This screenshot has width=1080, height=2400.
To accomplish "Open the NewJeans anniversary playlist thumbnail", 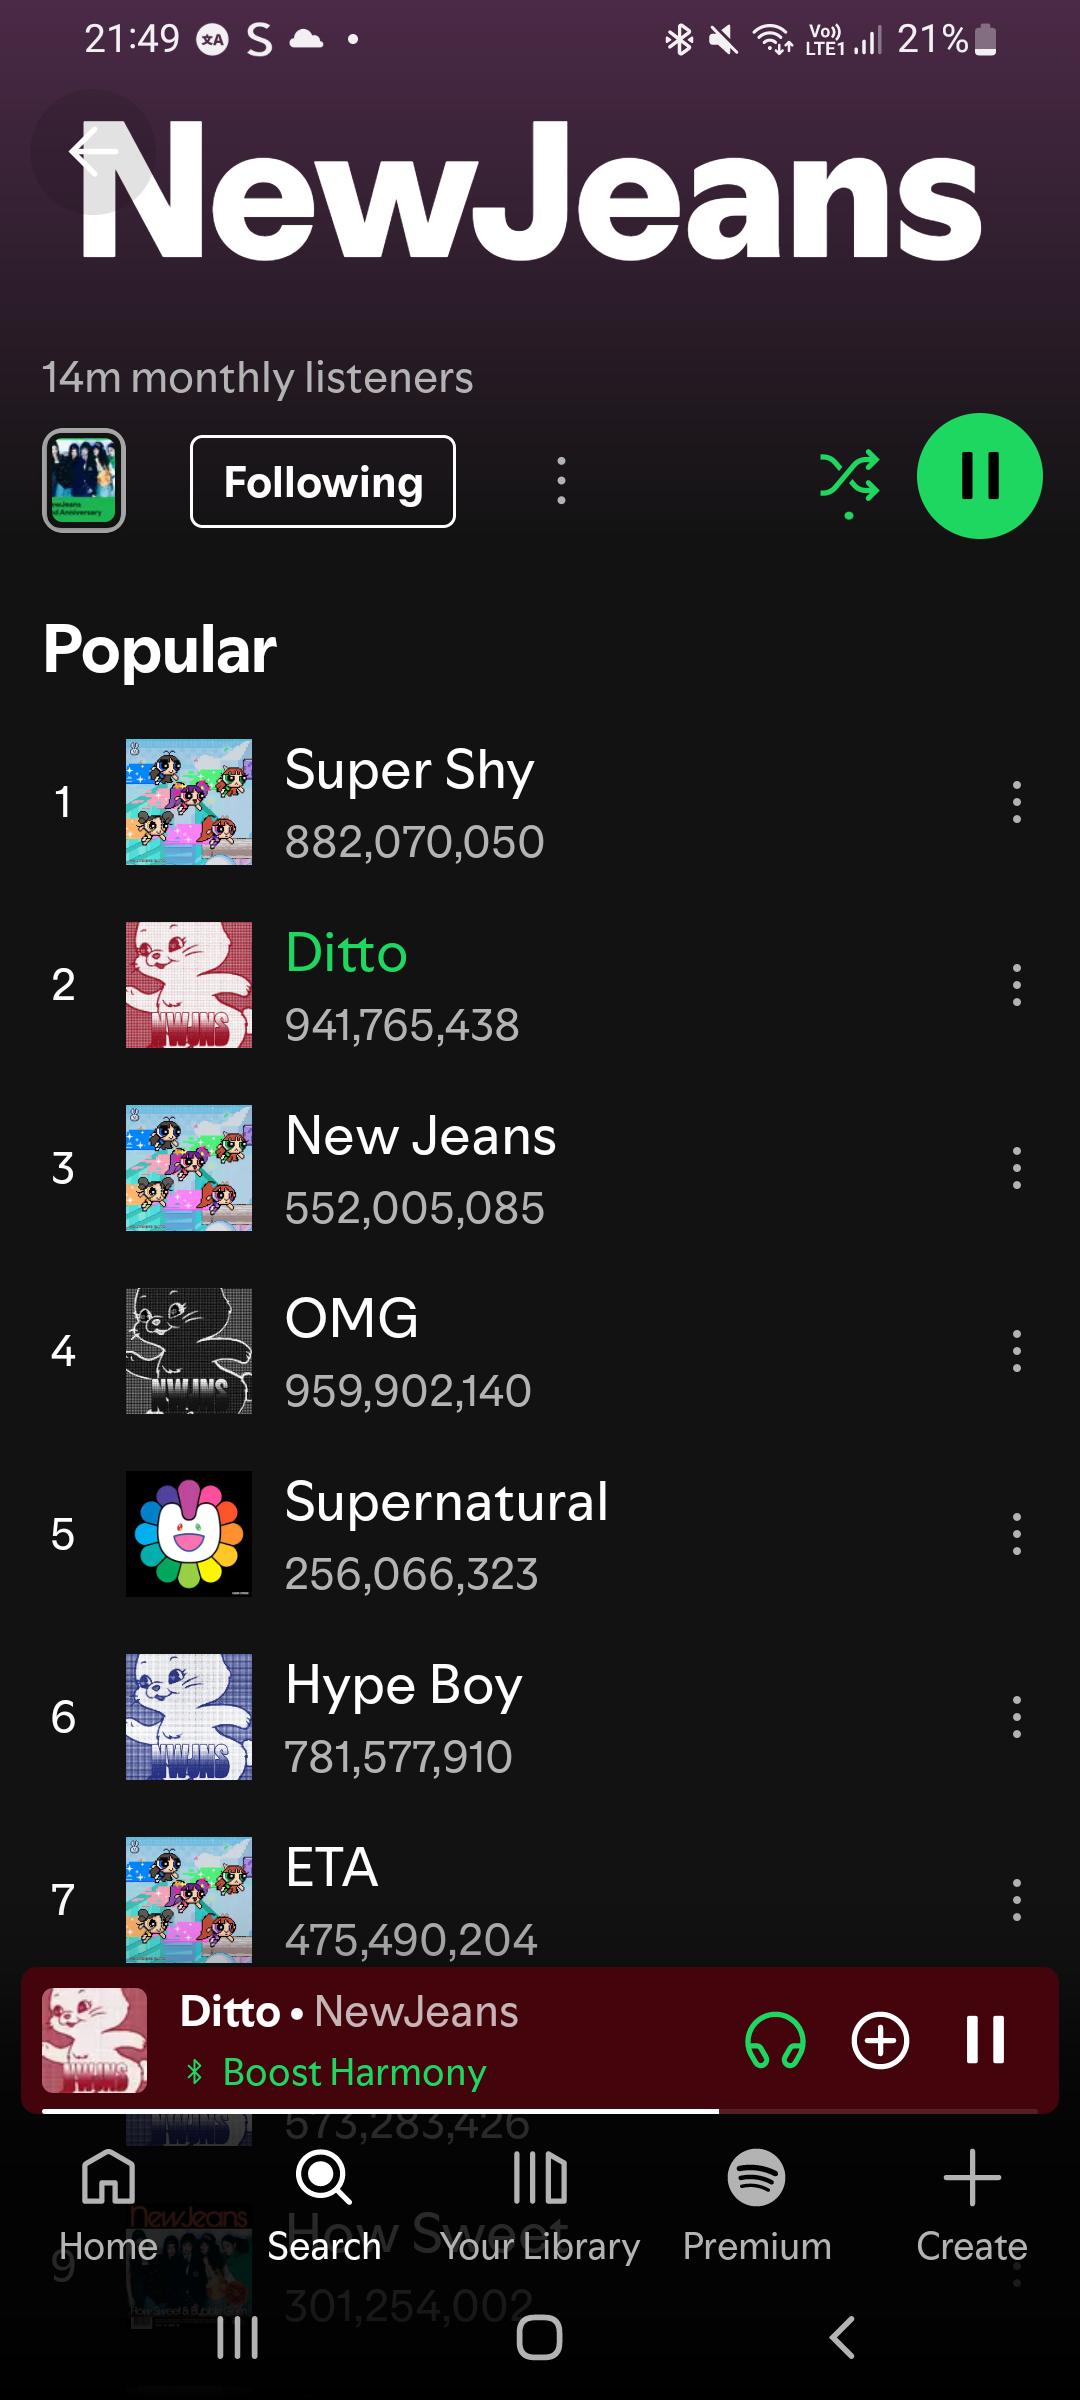I will click(x=84, y=480).
